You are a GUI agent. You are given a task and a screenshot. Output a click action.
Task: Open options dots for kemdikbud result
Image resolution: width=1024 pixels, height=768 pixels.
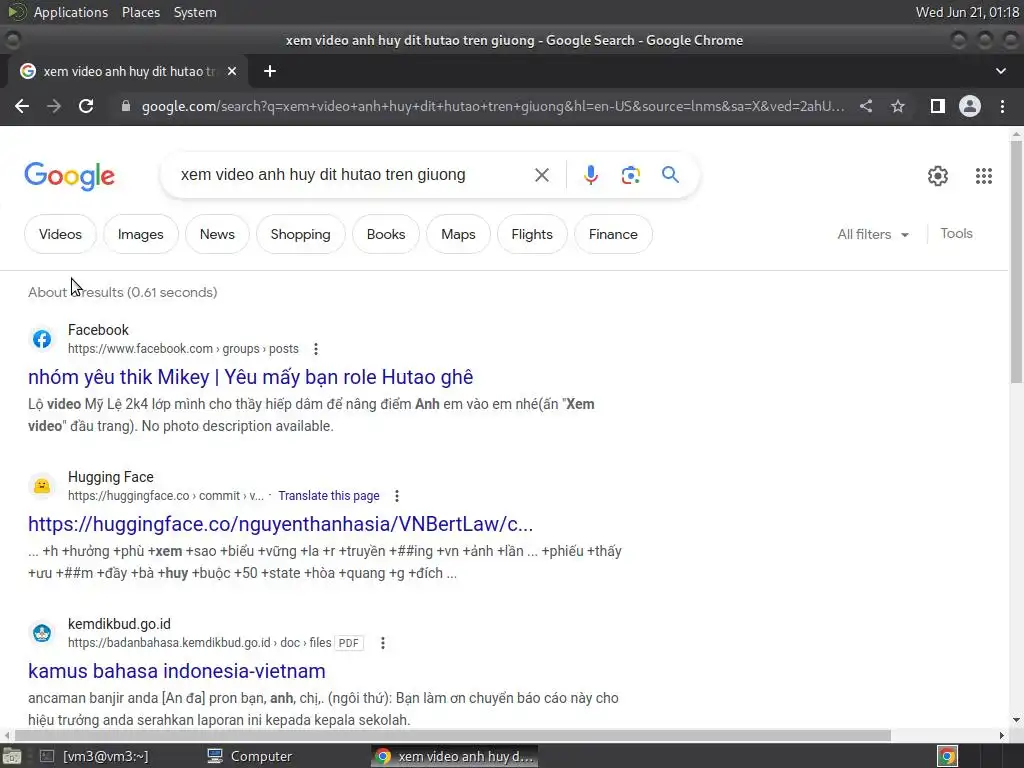[x=383, y=643]
